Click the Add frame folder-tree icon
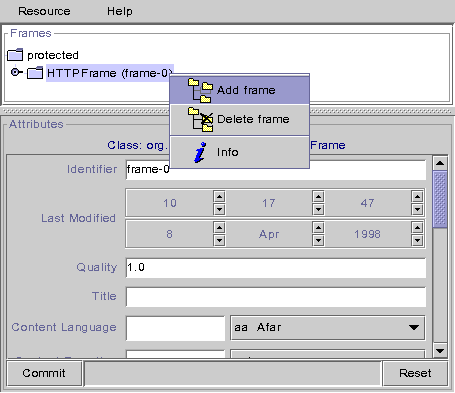455x393 pixels. (x=200, y=90)
